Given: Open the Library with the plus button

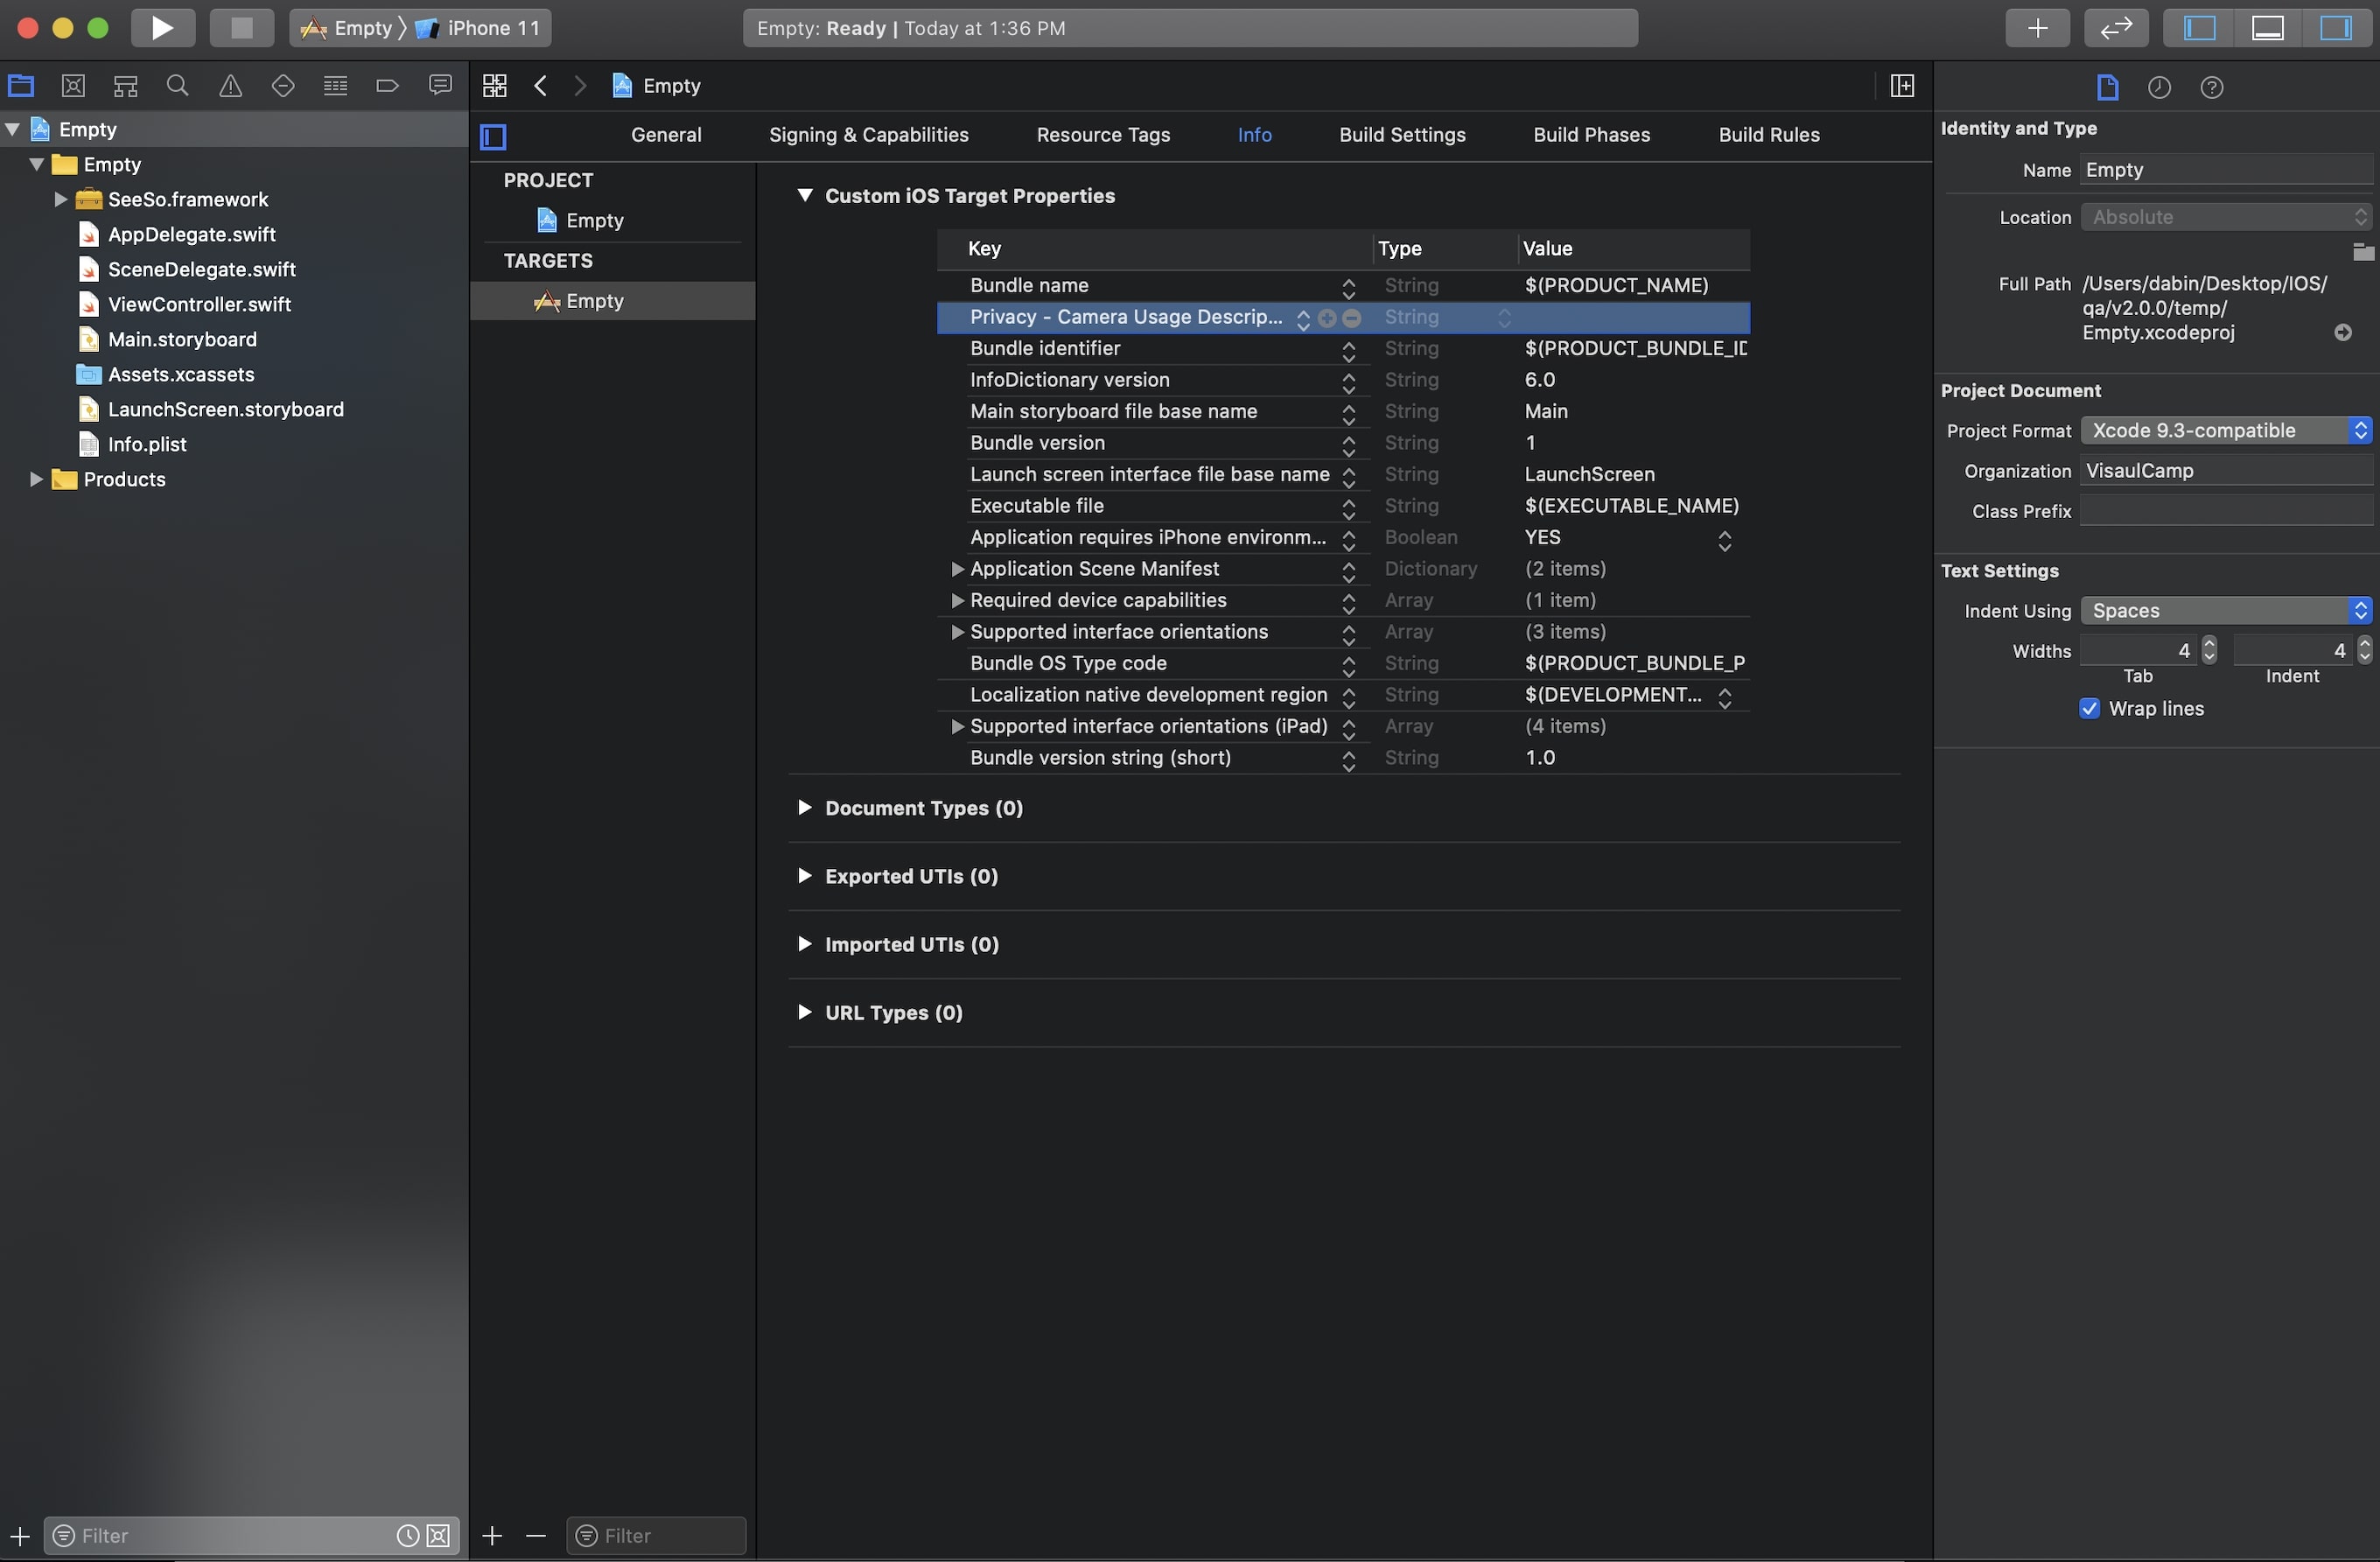Looking at the screenshot, I should point(2037,28).
